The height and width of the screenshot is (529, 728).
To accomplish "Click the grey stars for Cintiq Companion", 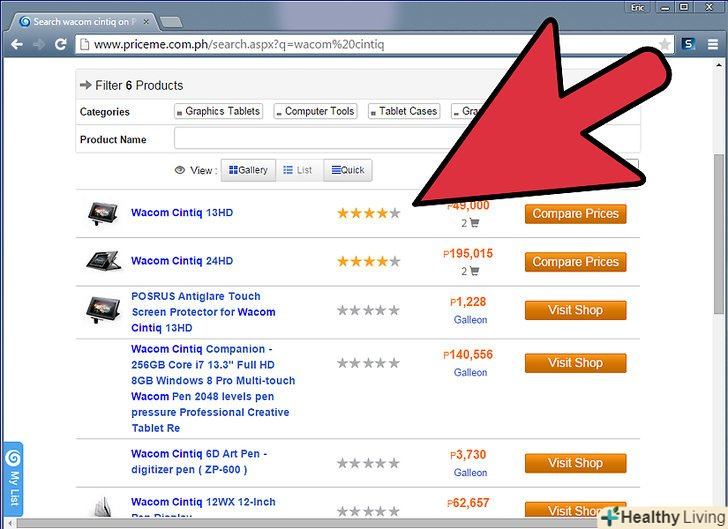I will coord(369,363).
